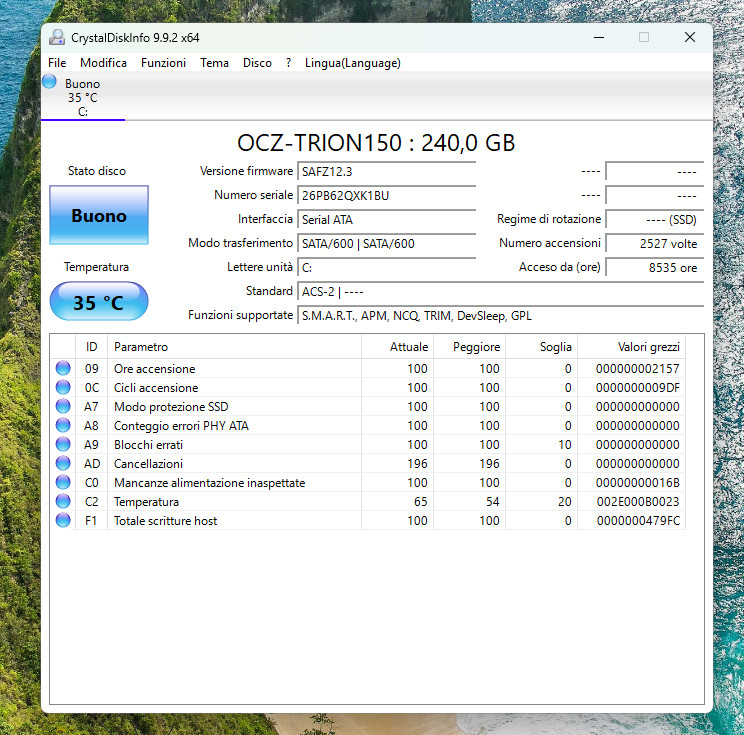This screenshot has height=735, width=744.
Task: Click raw value 0000000009DF
Action: tap(638, 388)
